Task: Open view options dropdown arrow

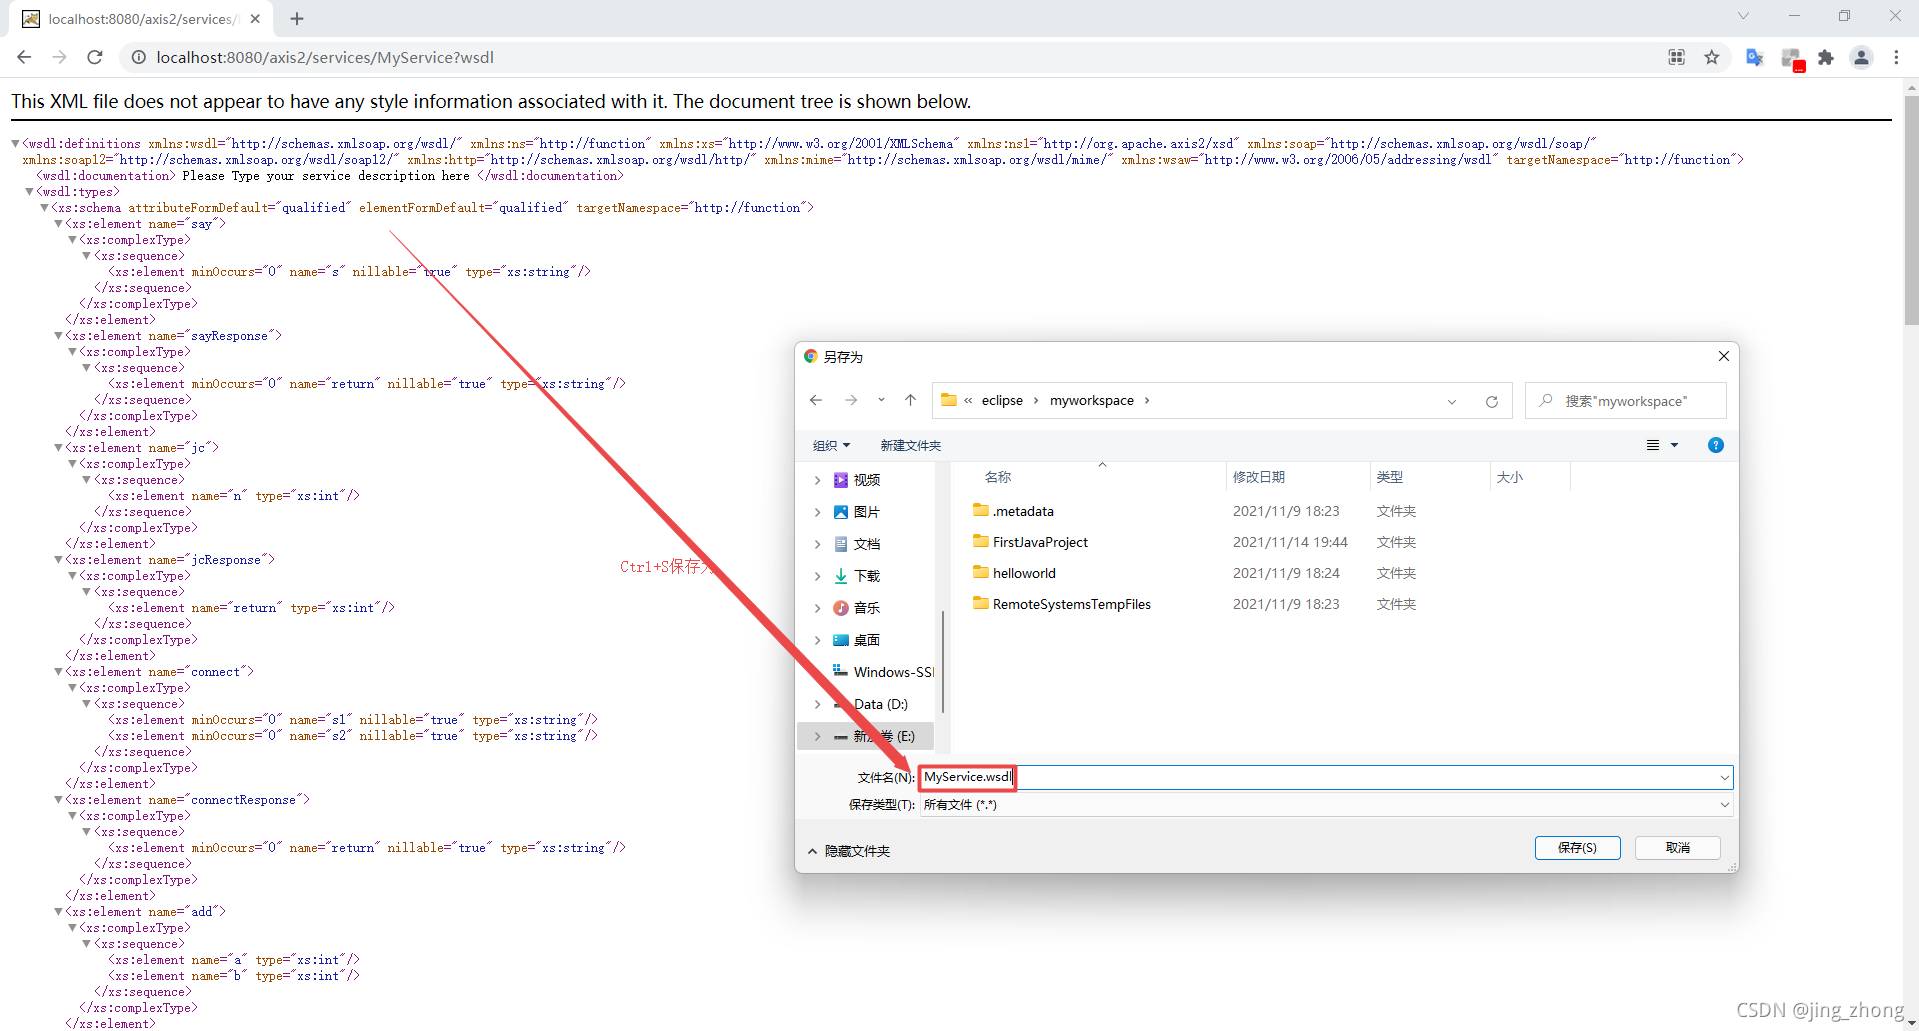Action: point(1675,445)
